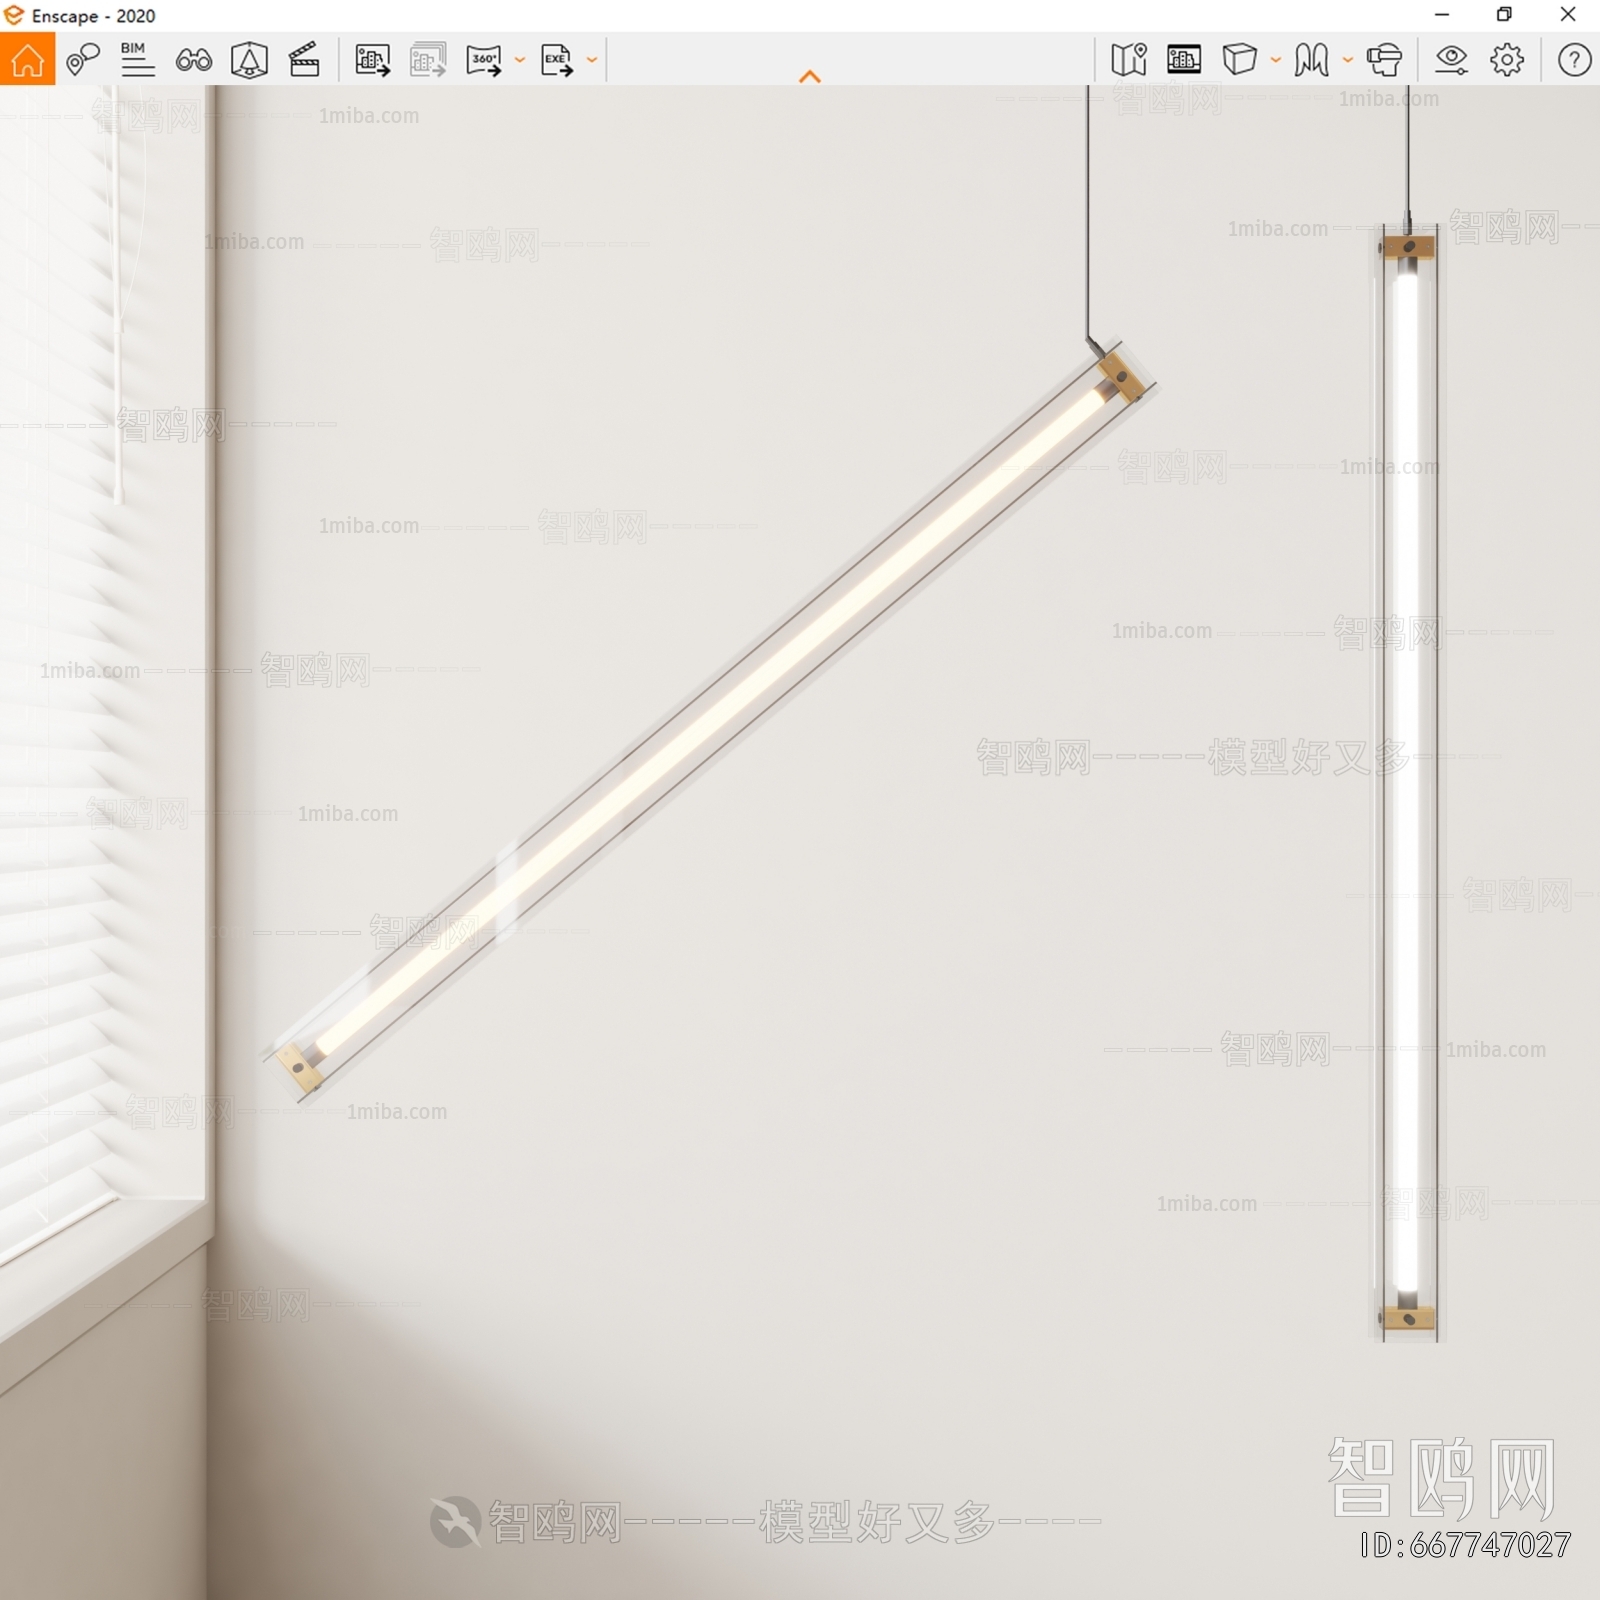Screen dimensions: 1600x1600
Task: Open the asset library icon
Action: coord(1184,60)
